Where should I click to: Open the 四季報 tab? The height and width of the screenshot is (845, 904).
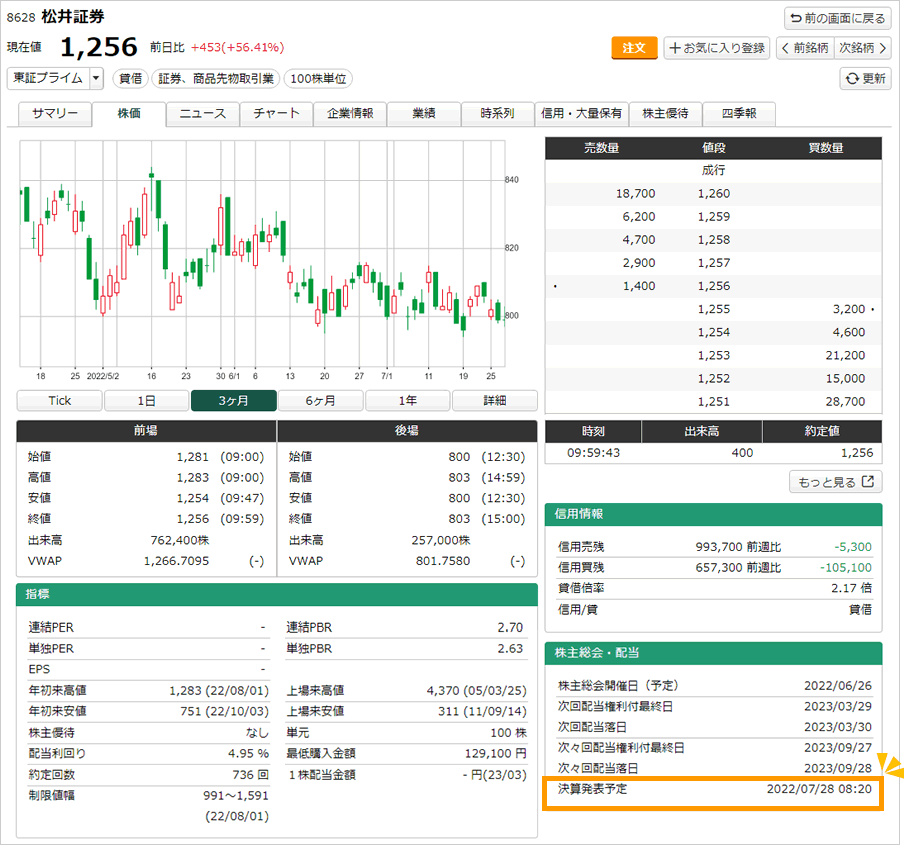point(739,114)
